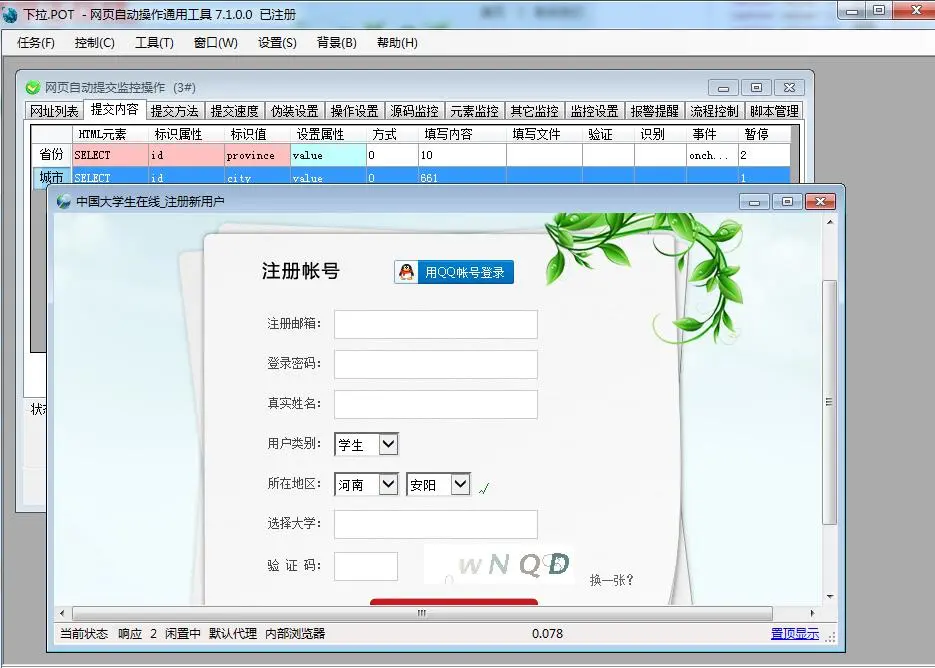935x668 pixels.
Task: Switch to the 提交方法 tab
Action: 175,111
